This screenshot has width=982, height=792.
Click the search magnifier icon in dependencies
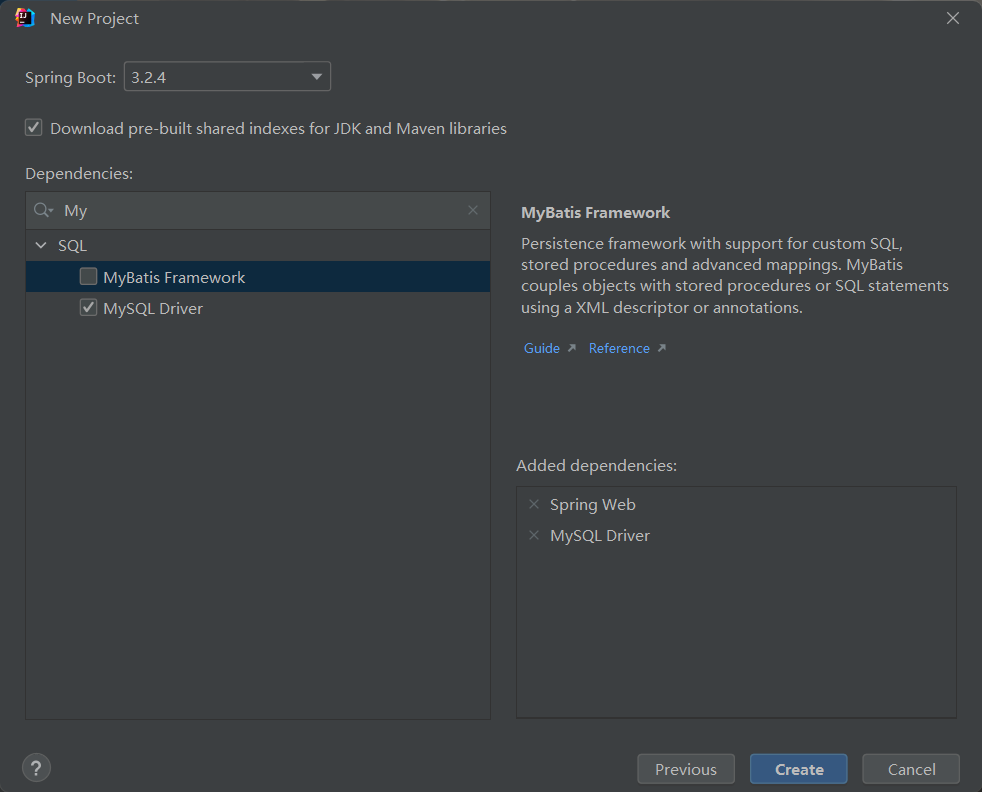(42, 211)
